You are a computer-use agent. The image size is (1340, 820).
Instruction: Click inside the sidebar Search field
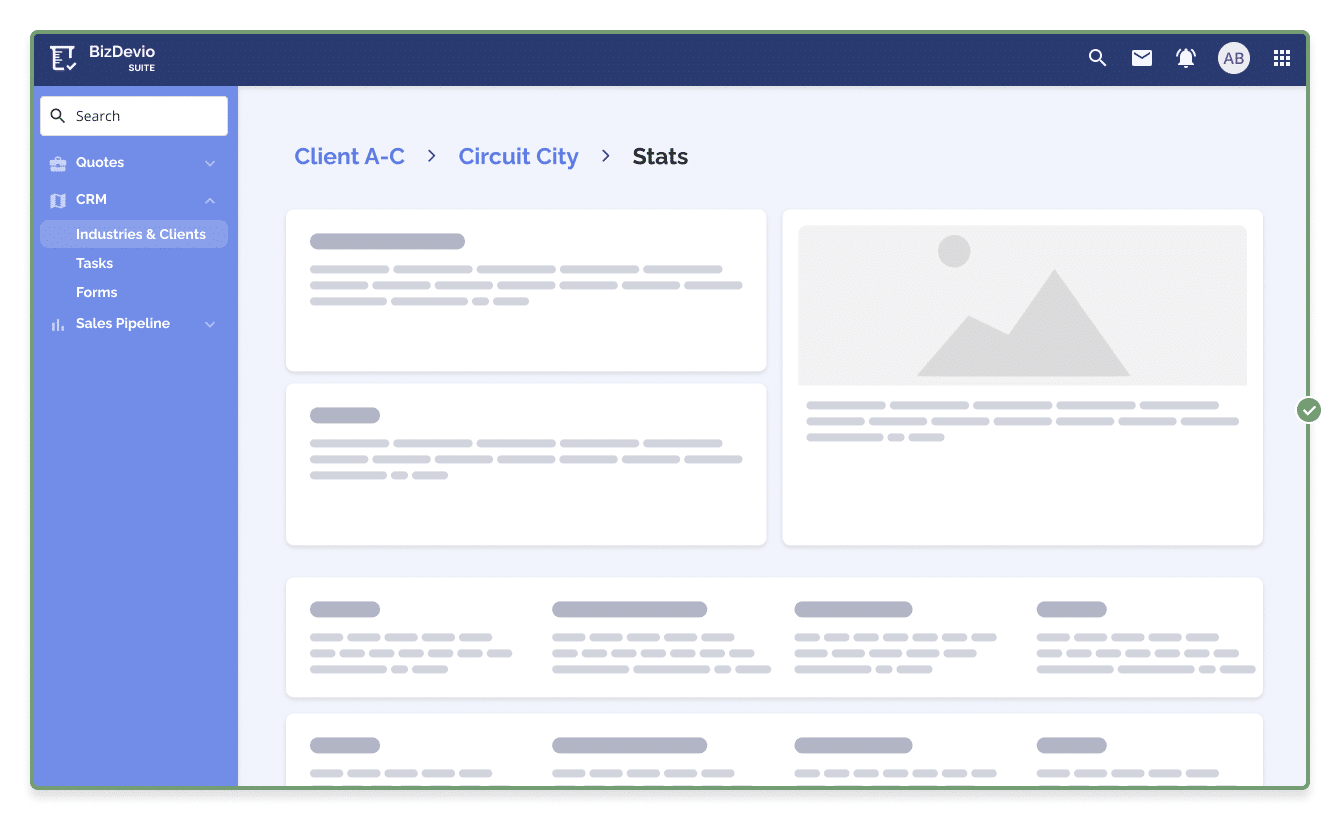133,115
